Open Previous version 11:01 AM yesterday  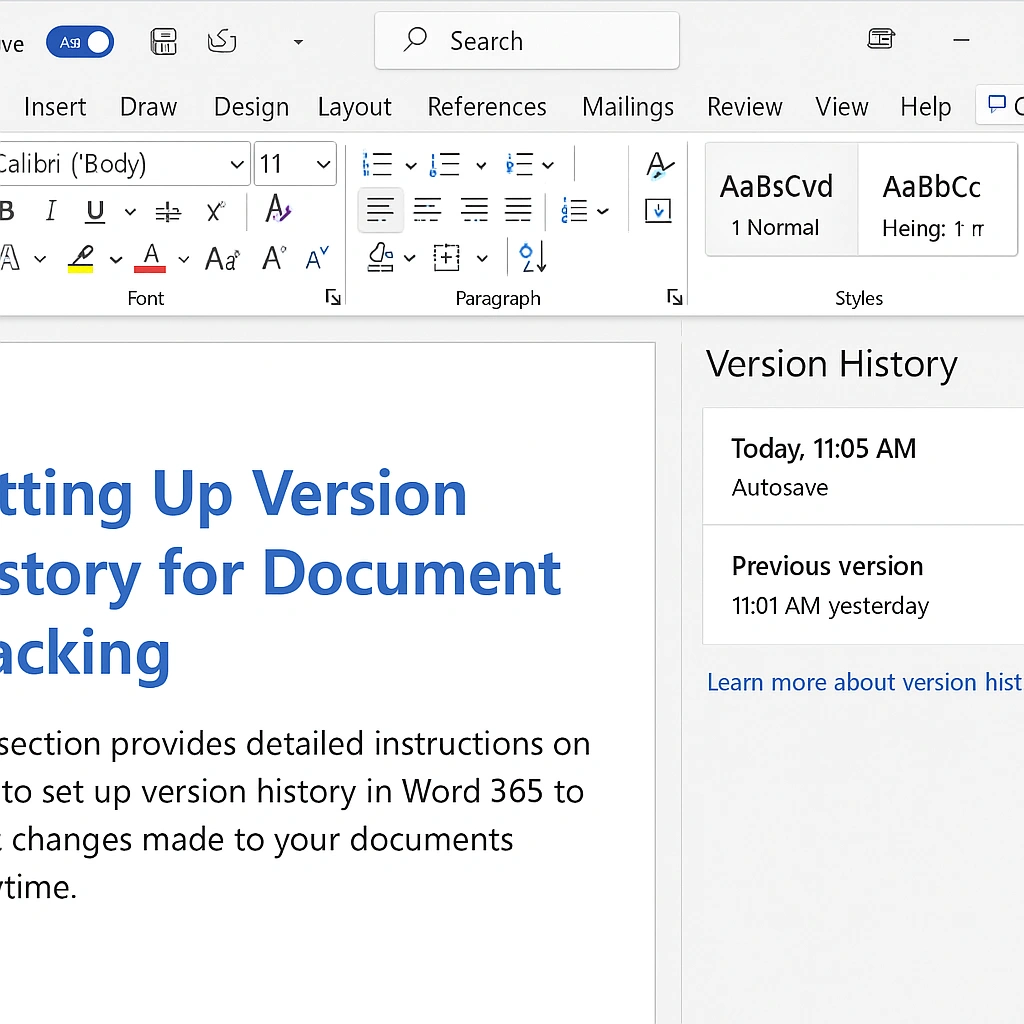pos(863,584)
